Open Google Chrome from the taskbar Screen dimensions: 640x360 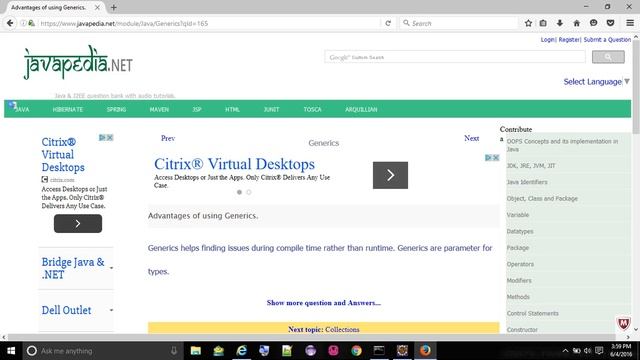[x=356, y=351]
